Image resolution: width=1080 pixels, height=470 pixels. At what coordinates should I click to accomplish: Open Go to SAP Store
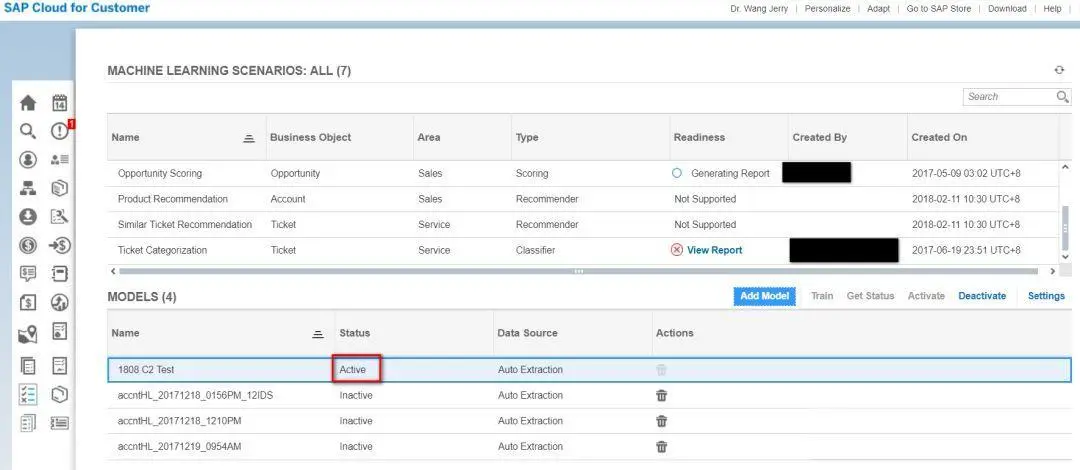pyautogui.click(x=939, y=9)
